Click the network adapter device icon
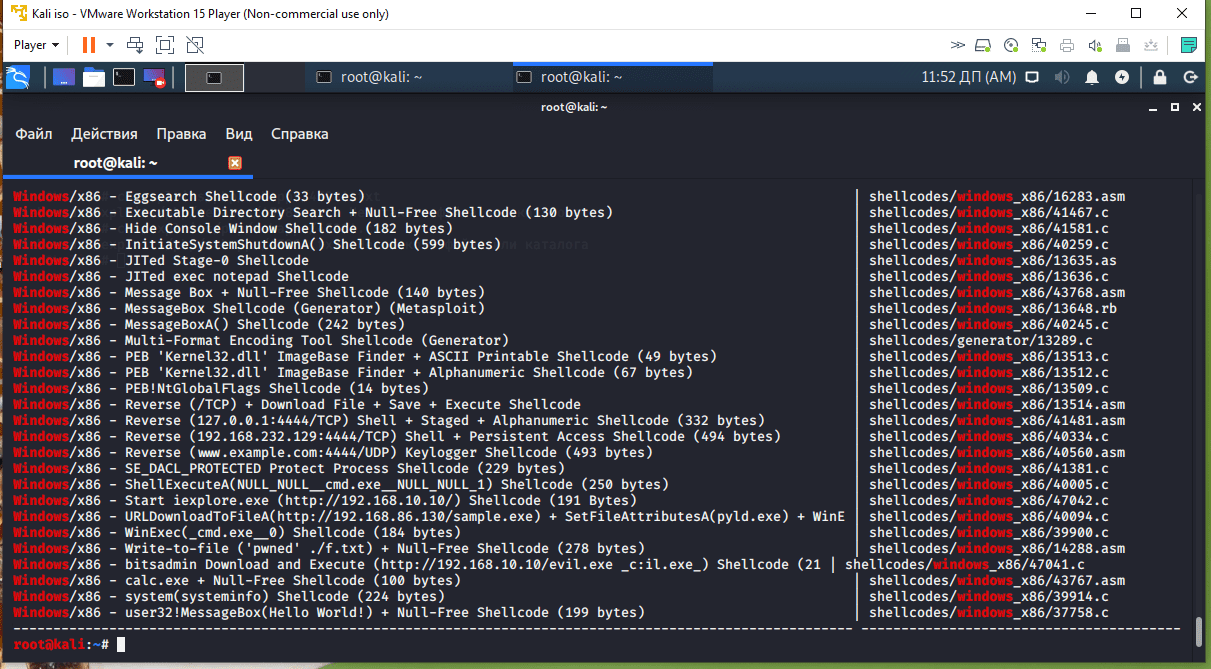 (x=1039, y=45)
